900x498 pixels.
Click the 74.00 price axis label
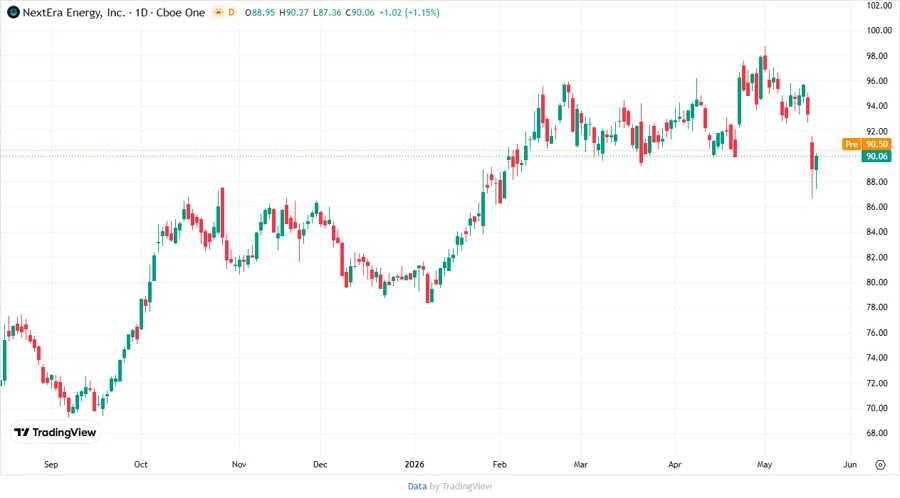coord(876,357)
